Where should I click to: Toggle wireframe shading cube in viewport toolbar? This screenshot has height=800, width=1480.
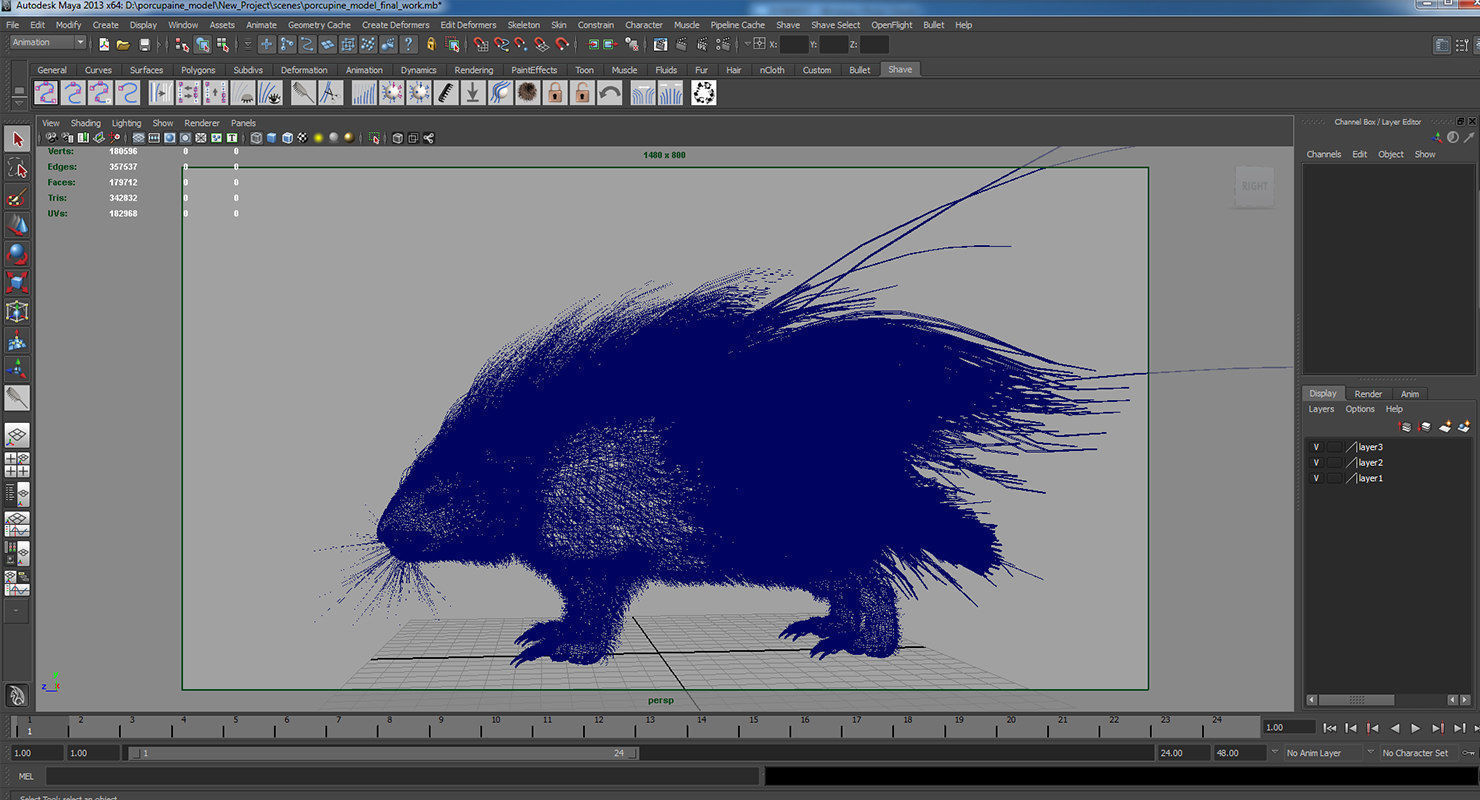click(256, 138)
